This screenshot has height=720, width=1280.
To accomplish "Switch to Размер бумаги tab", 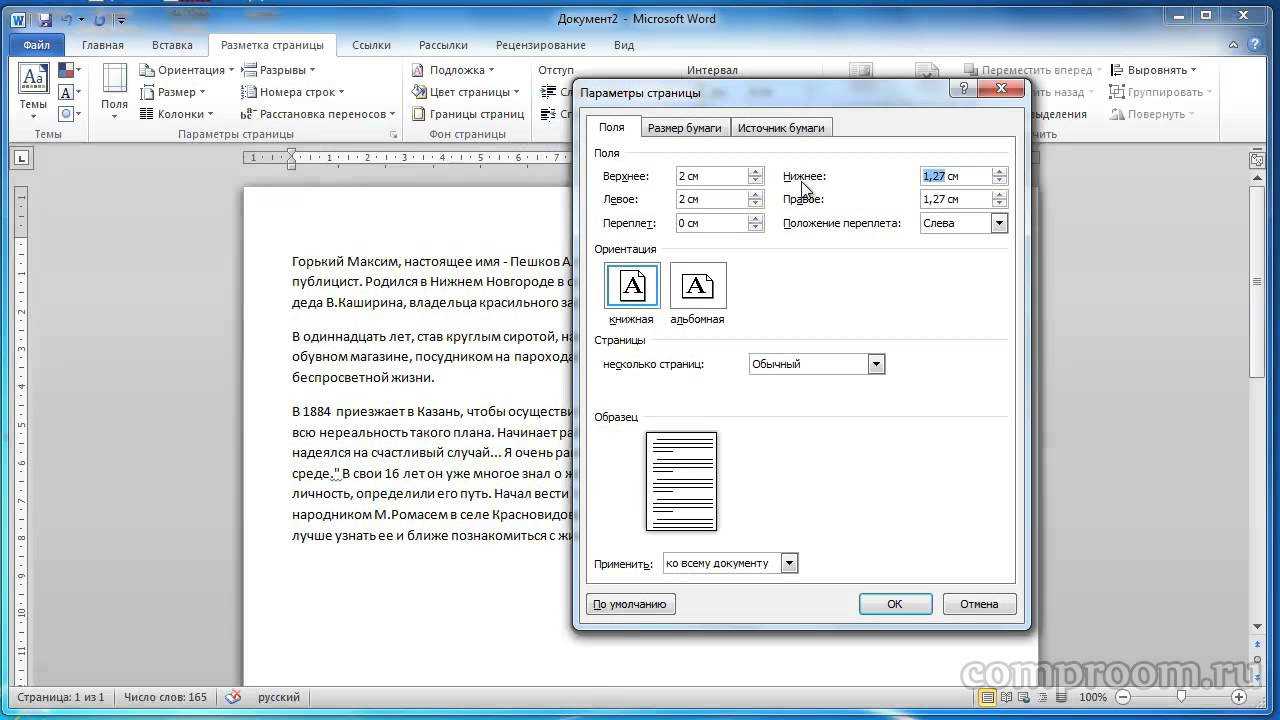I will [x=685, y=128].
